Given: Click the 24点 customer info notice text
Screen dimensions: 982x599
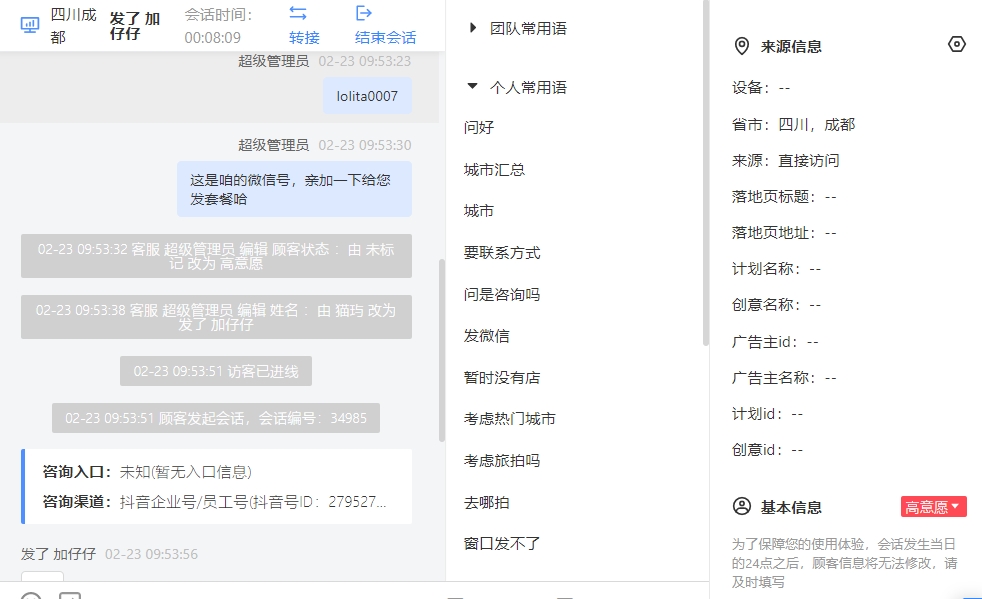Looking at the screenshot, I should click(x=844, y=563).
